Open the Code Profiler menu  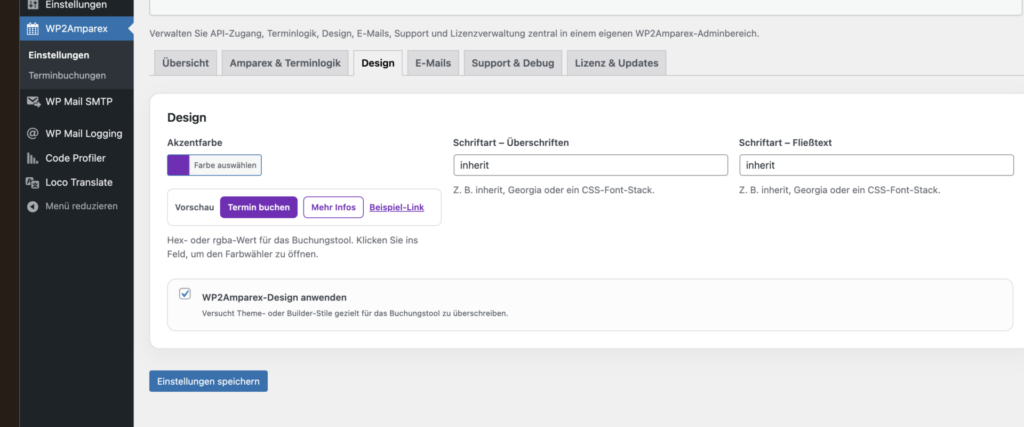pyautogui.click(x=76, y=158)
